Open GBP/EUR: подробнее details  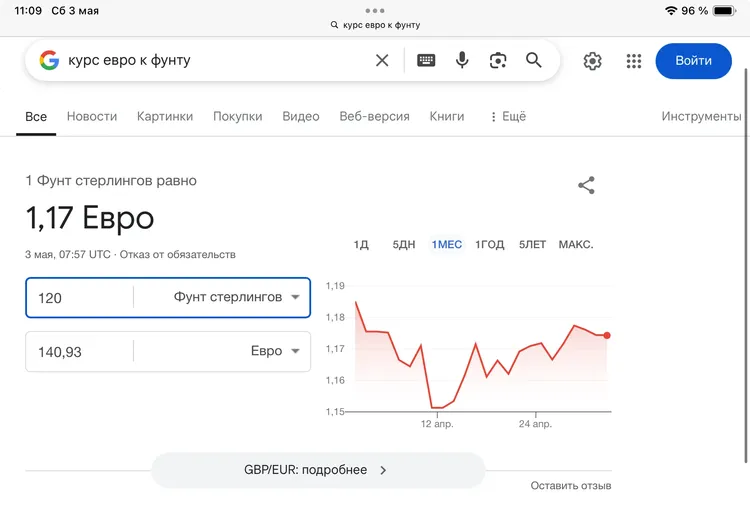pos(318,470)
